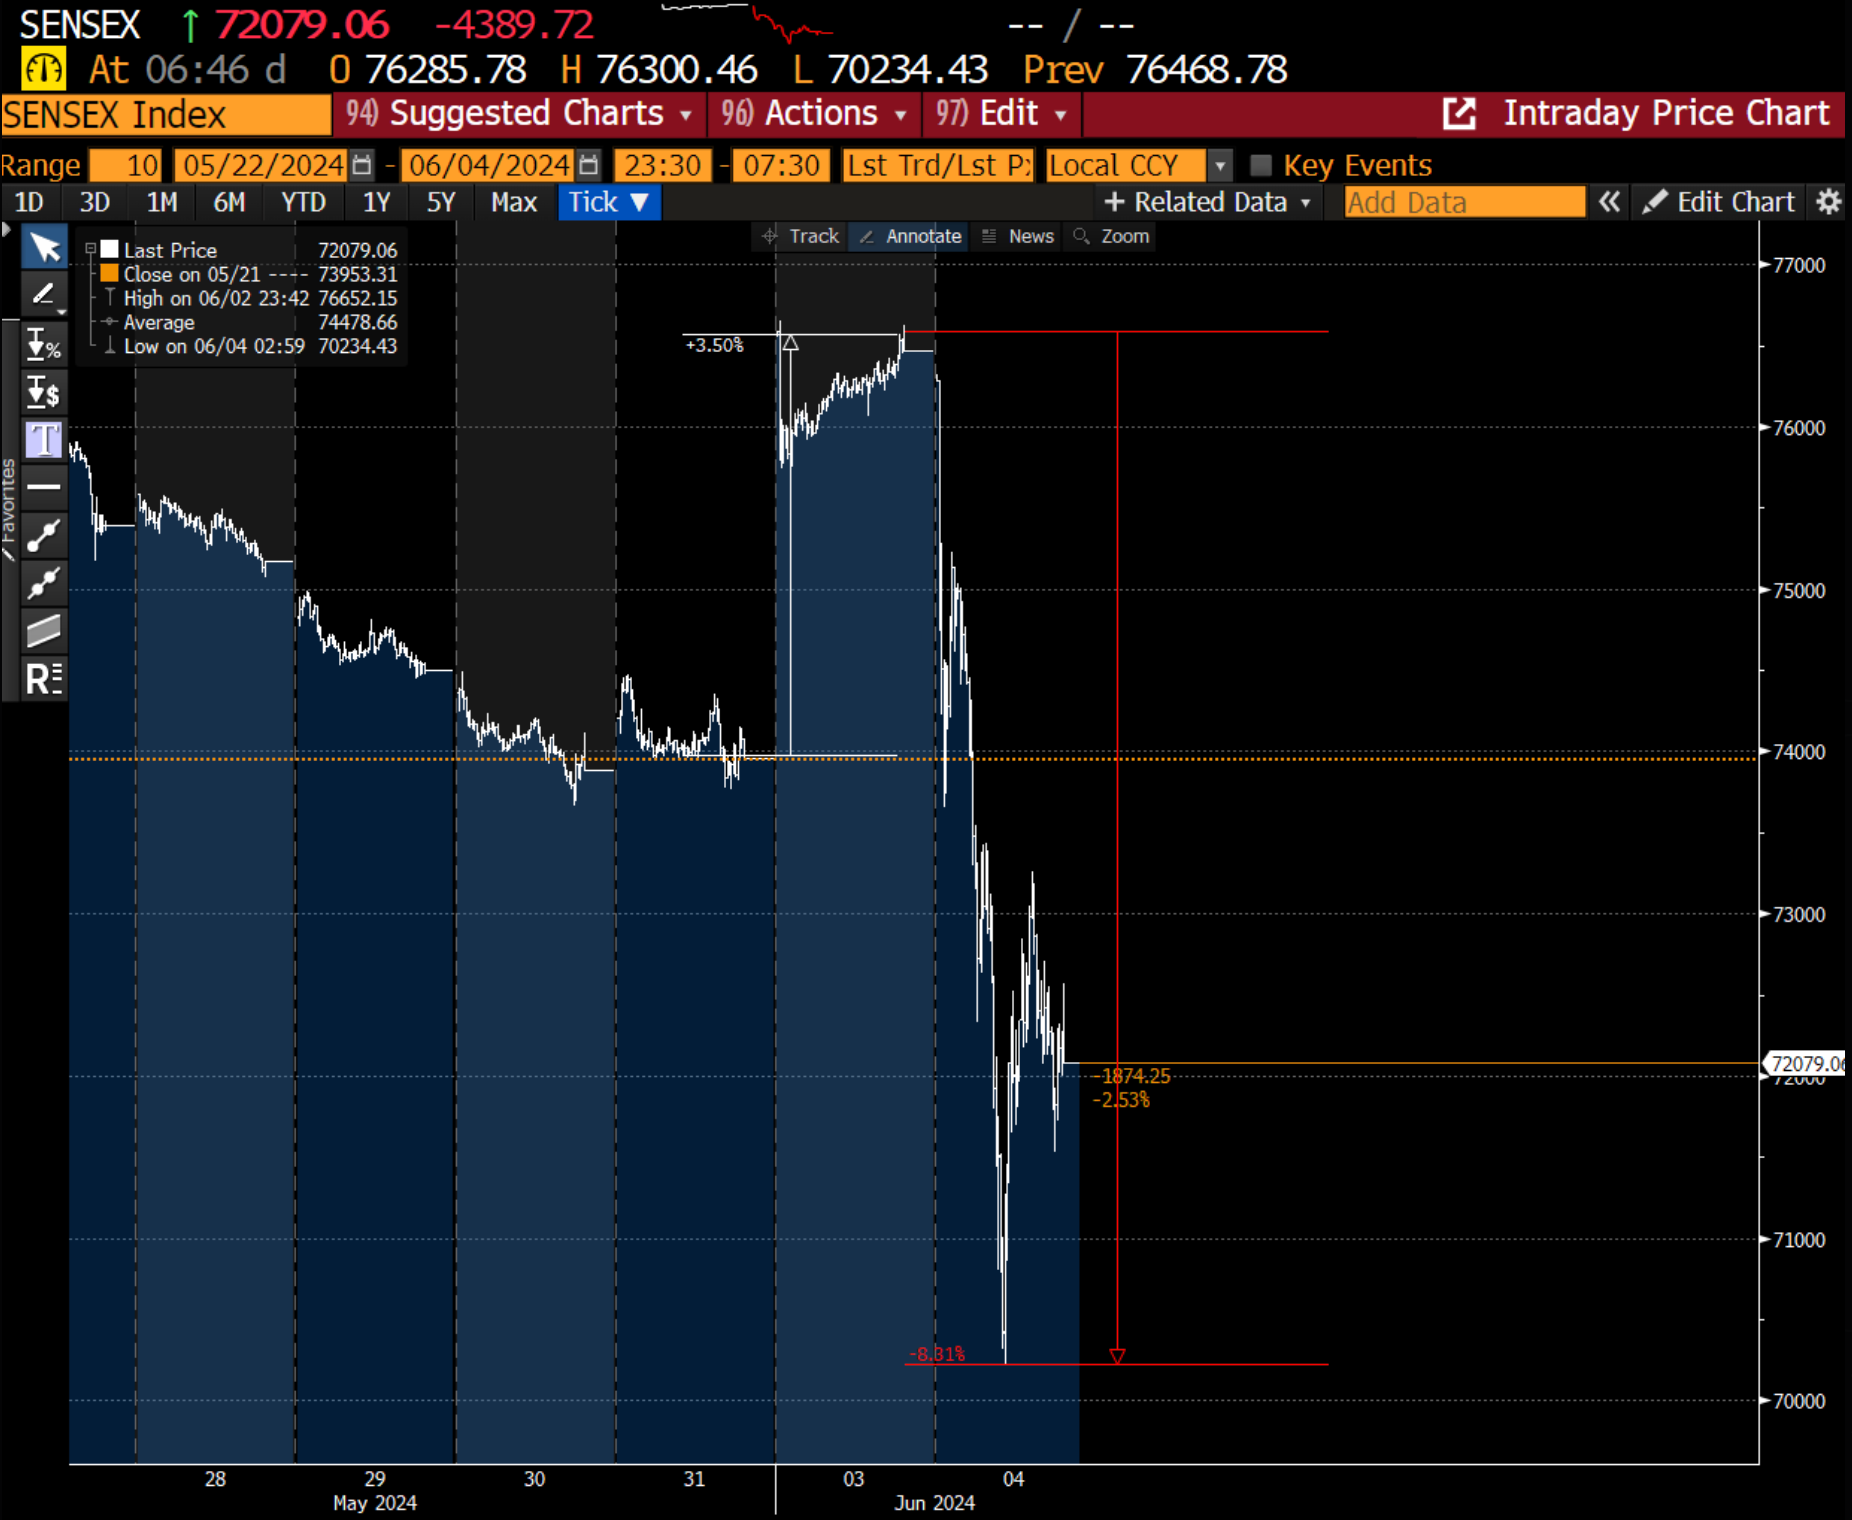Open calendar picker for start date 05/22/2024
This screenshot has height=1520, width=1852.
tap(361, 165)
